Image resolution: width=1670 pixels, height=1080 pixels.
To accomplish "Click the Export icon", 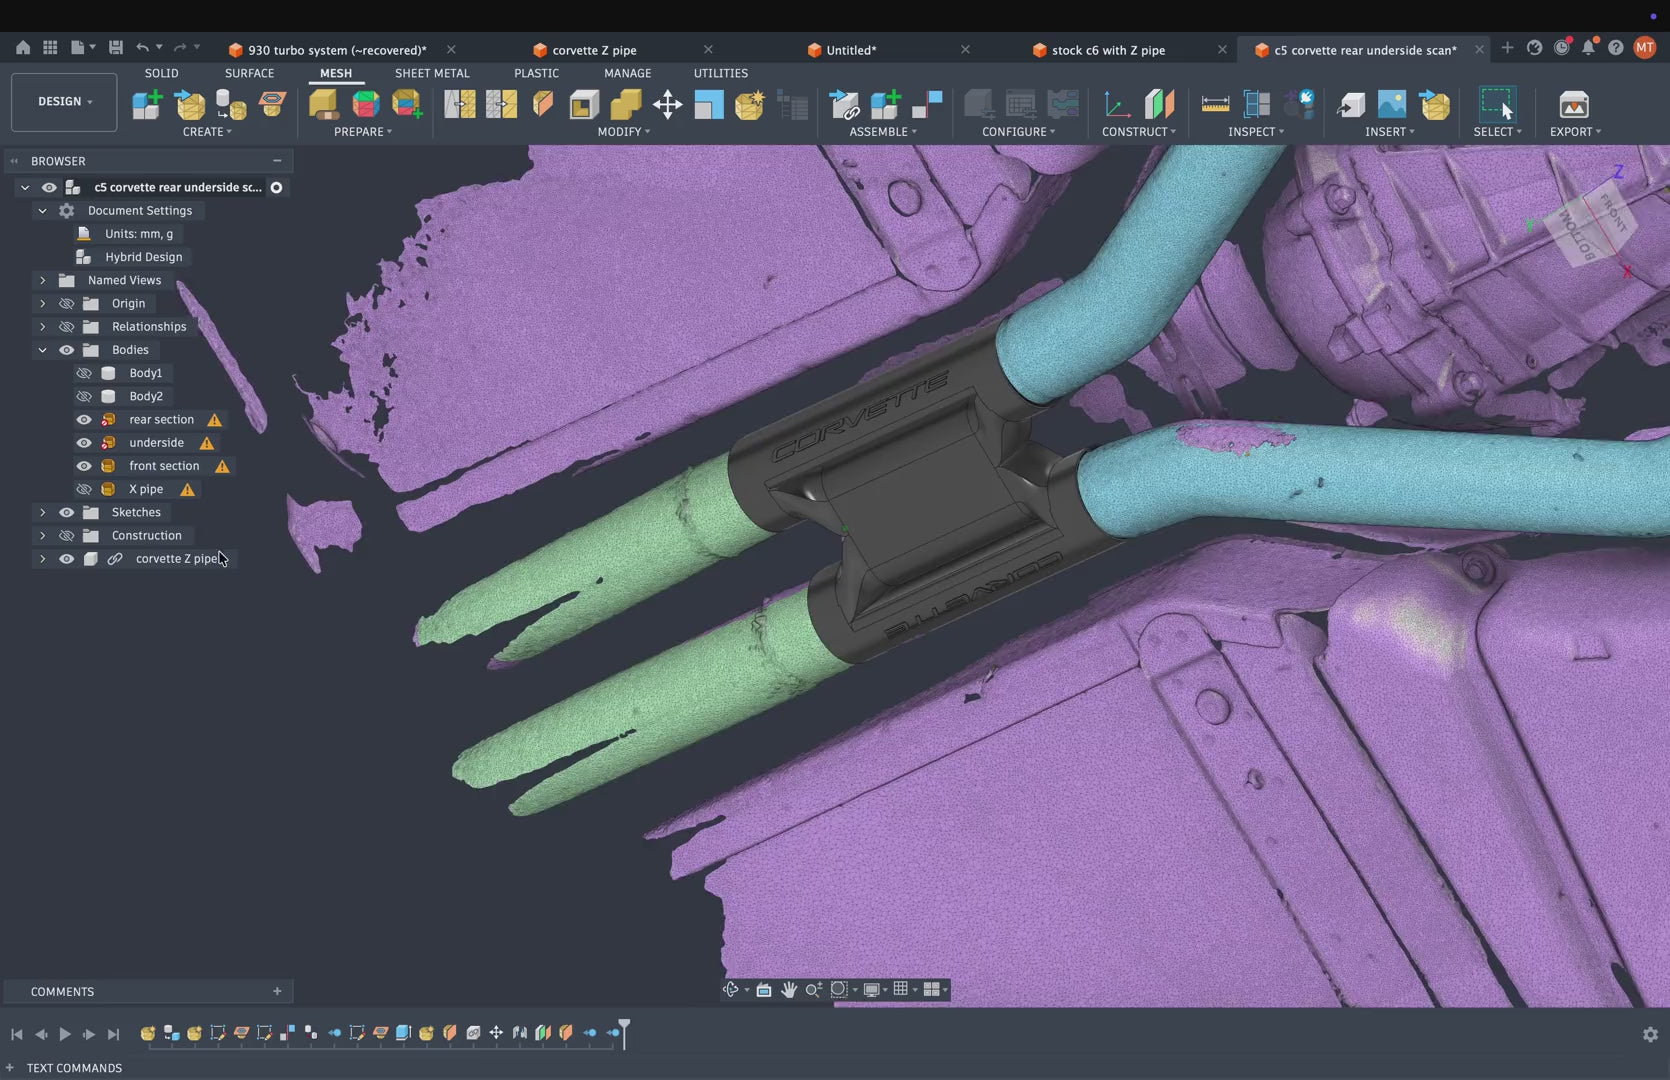I will (1574, 104).
